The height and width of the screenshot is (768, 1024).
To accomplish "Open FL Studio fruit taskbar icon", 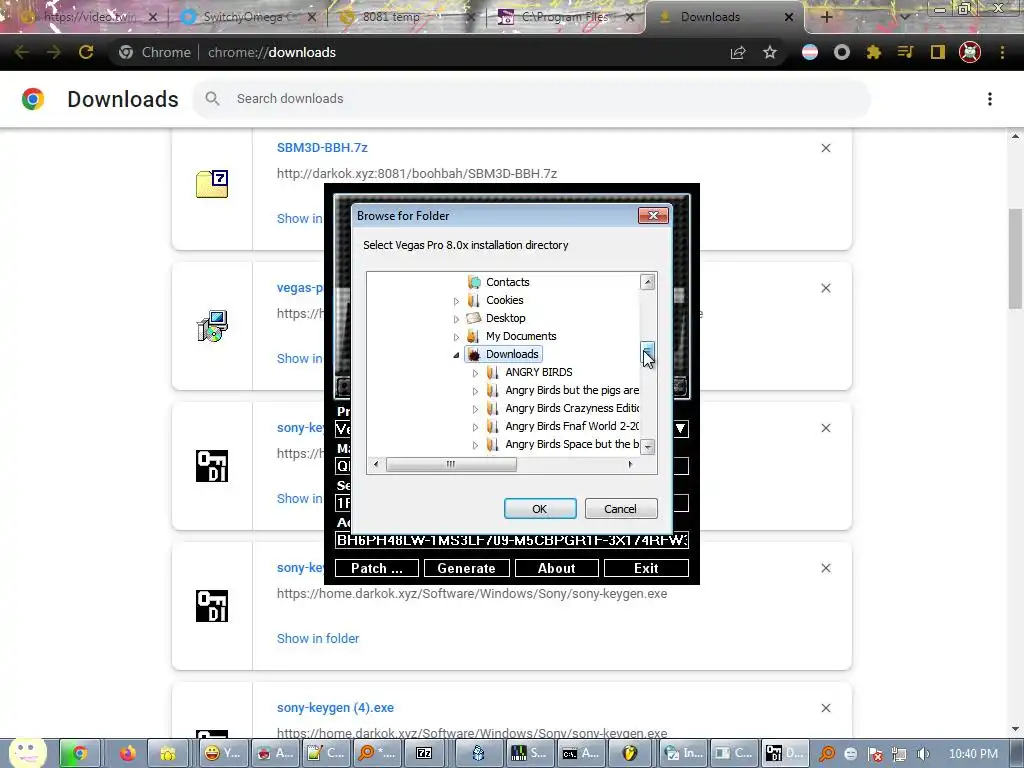I will click(629, 754).
